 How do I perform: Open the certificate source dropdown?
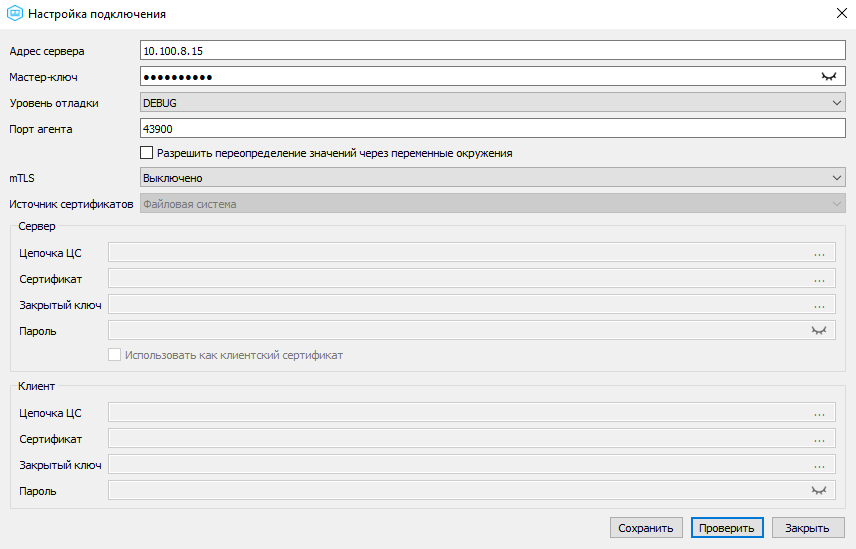coord(492,204)
